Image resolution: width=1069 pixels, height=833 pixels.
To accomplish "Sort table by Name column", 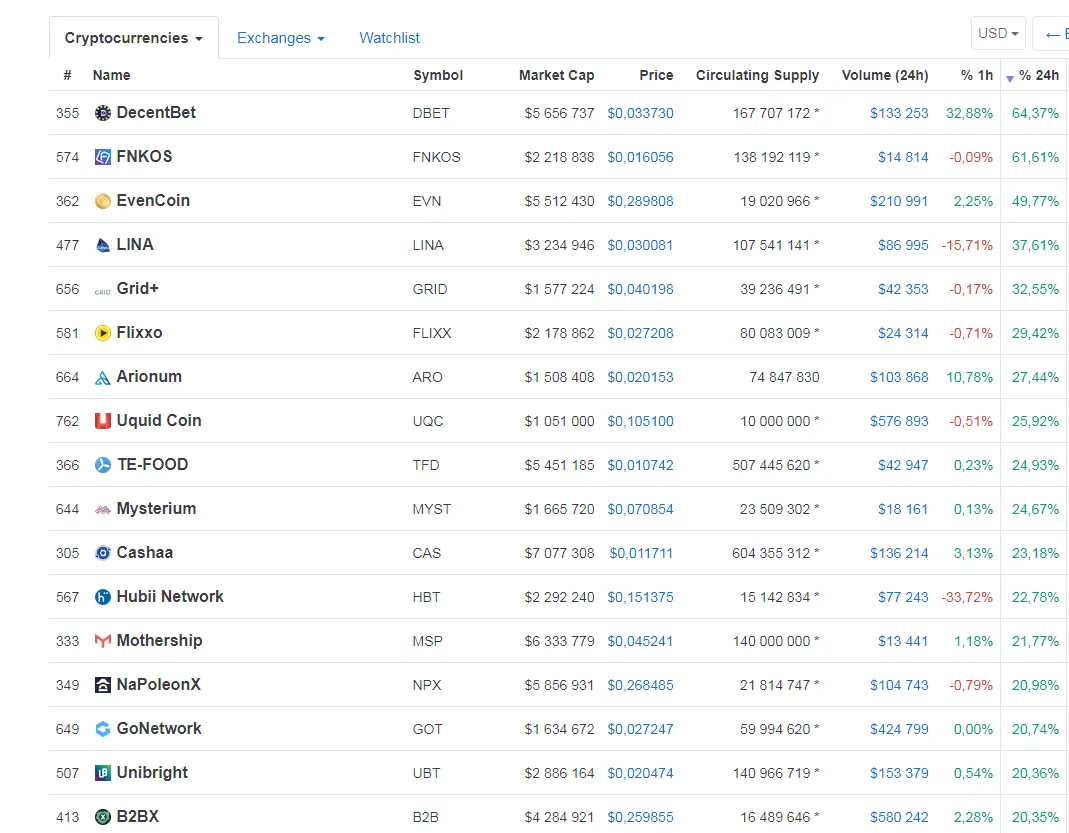I will click(111, 75).
